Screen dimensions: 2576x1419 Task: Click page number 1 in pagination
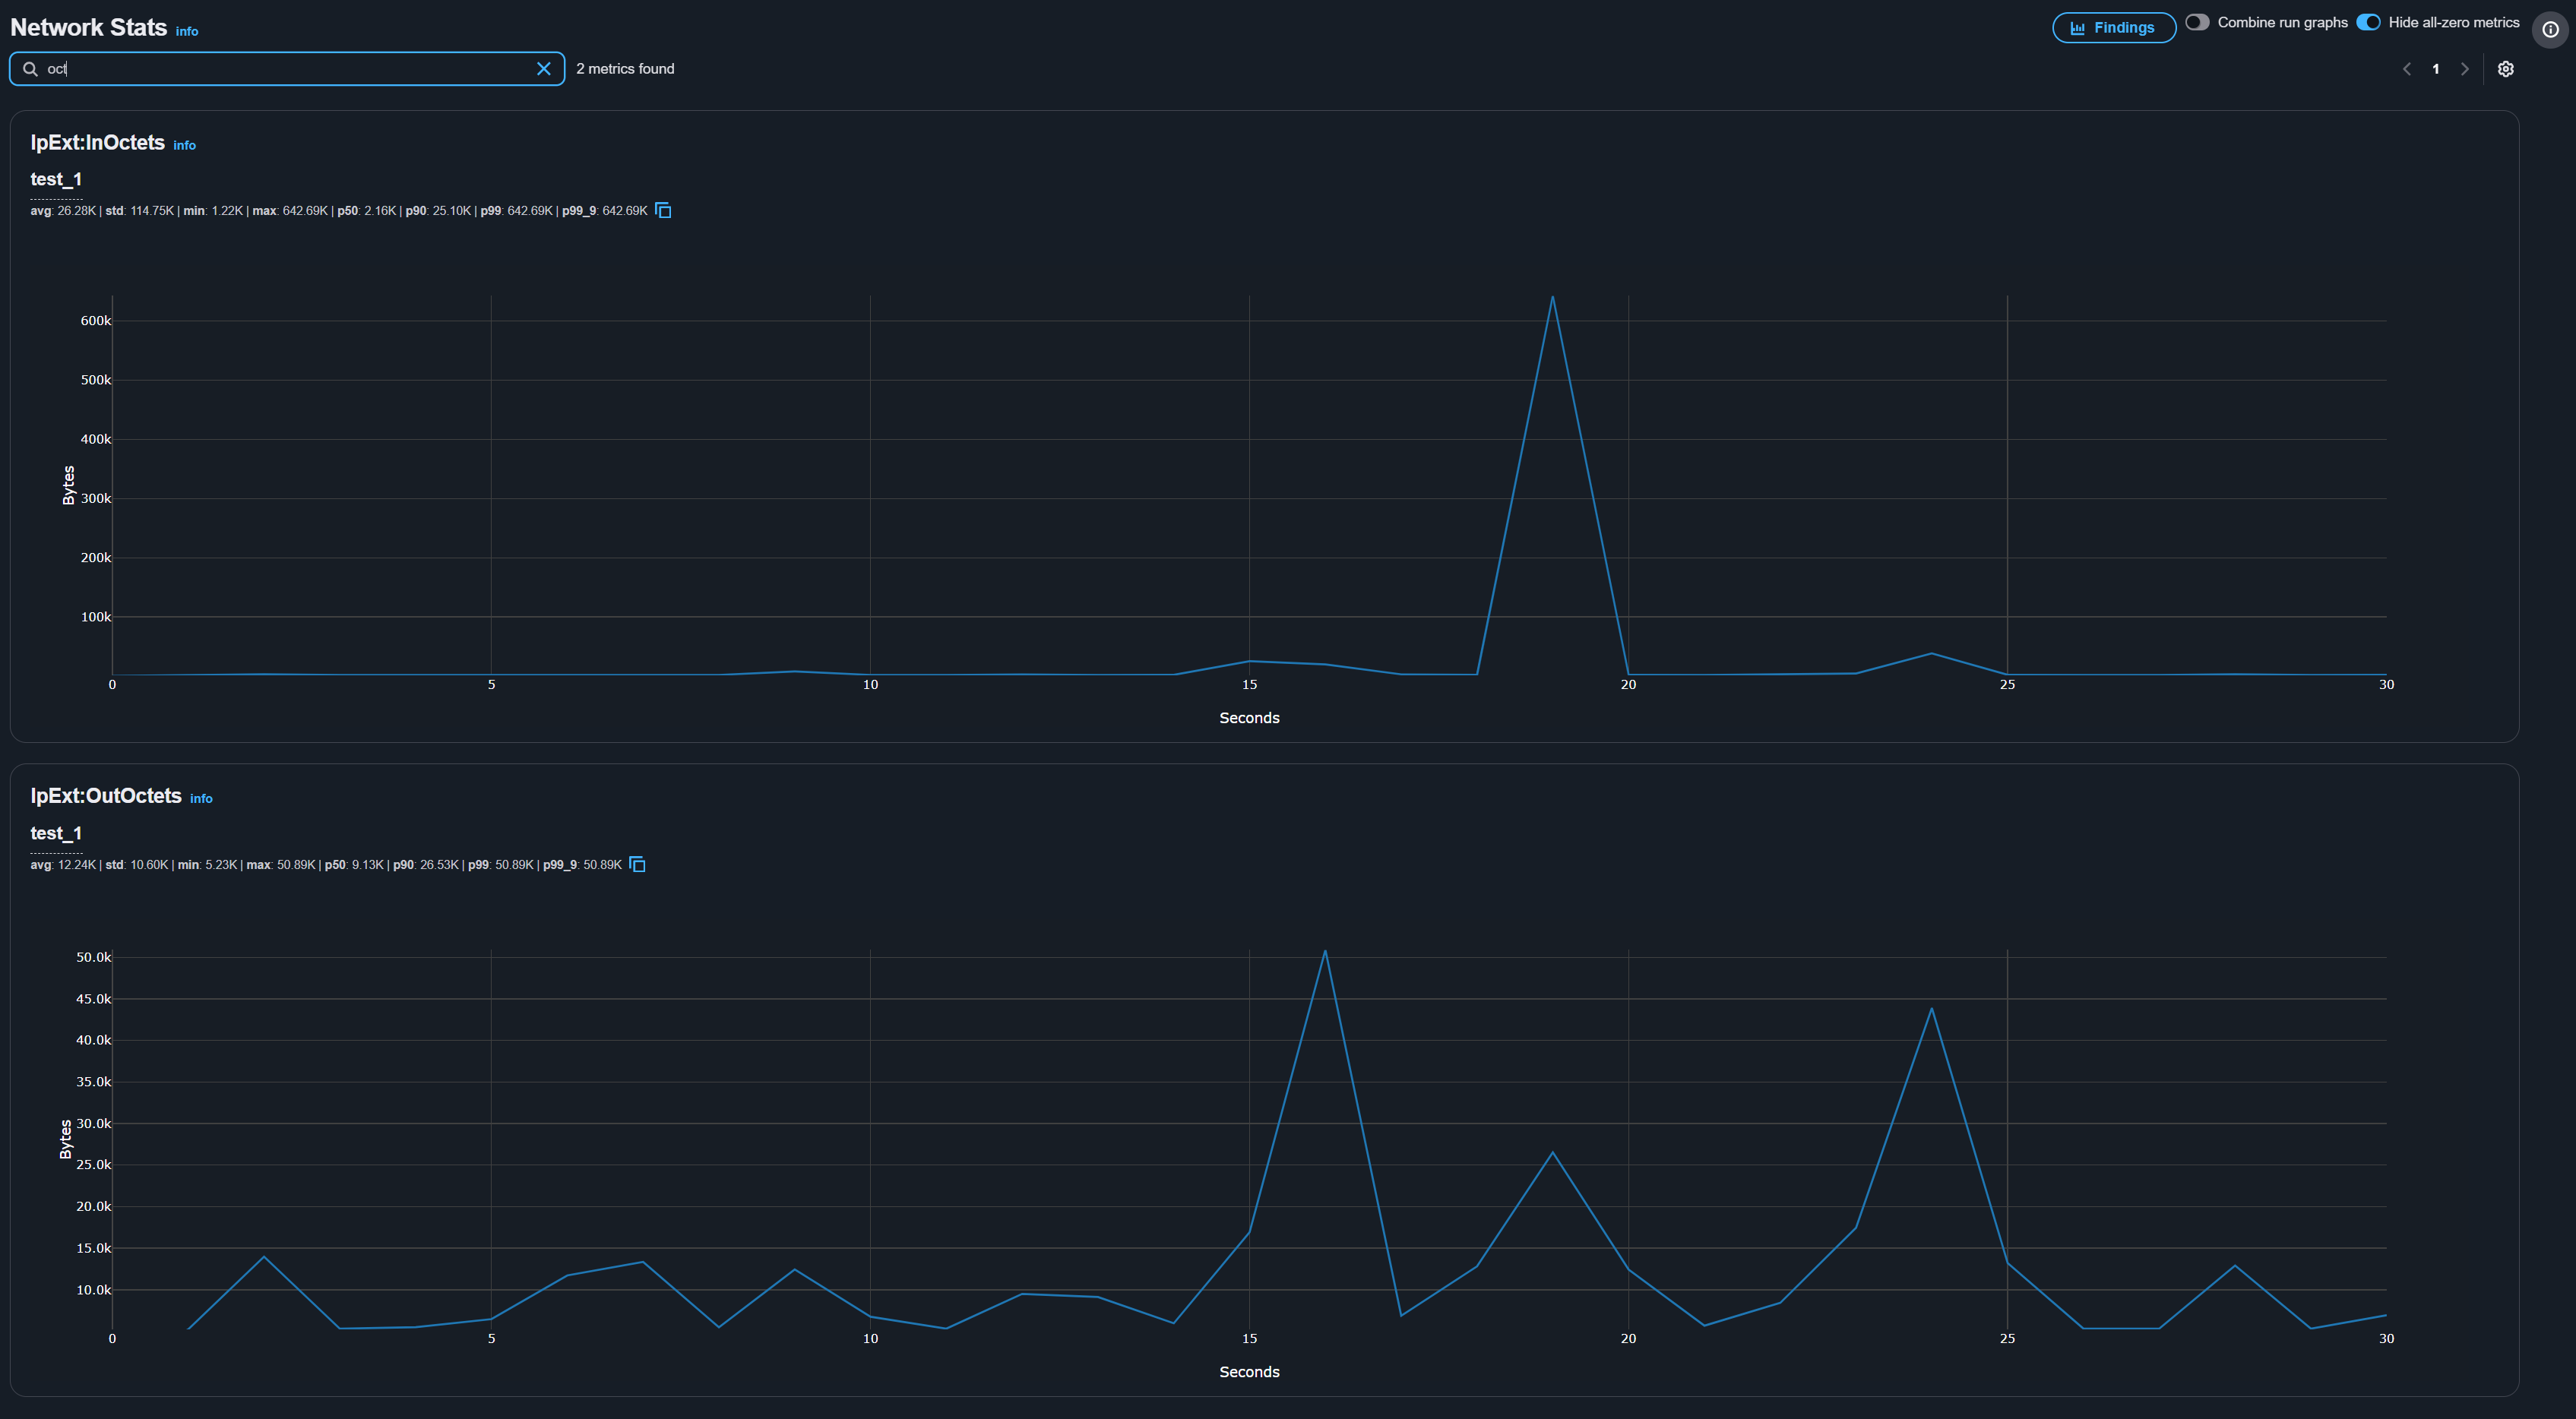pyautogui.click(x=2436, y=68)
